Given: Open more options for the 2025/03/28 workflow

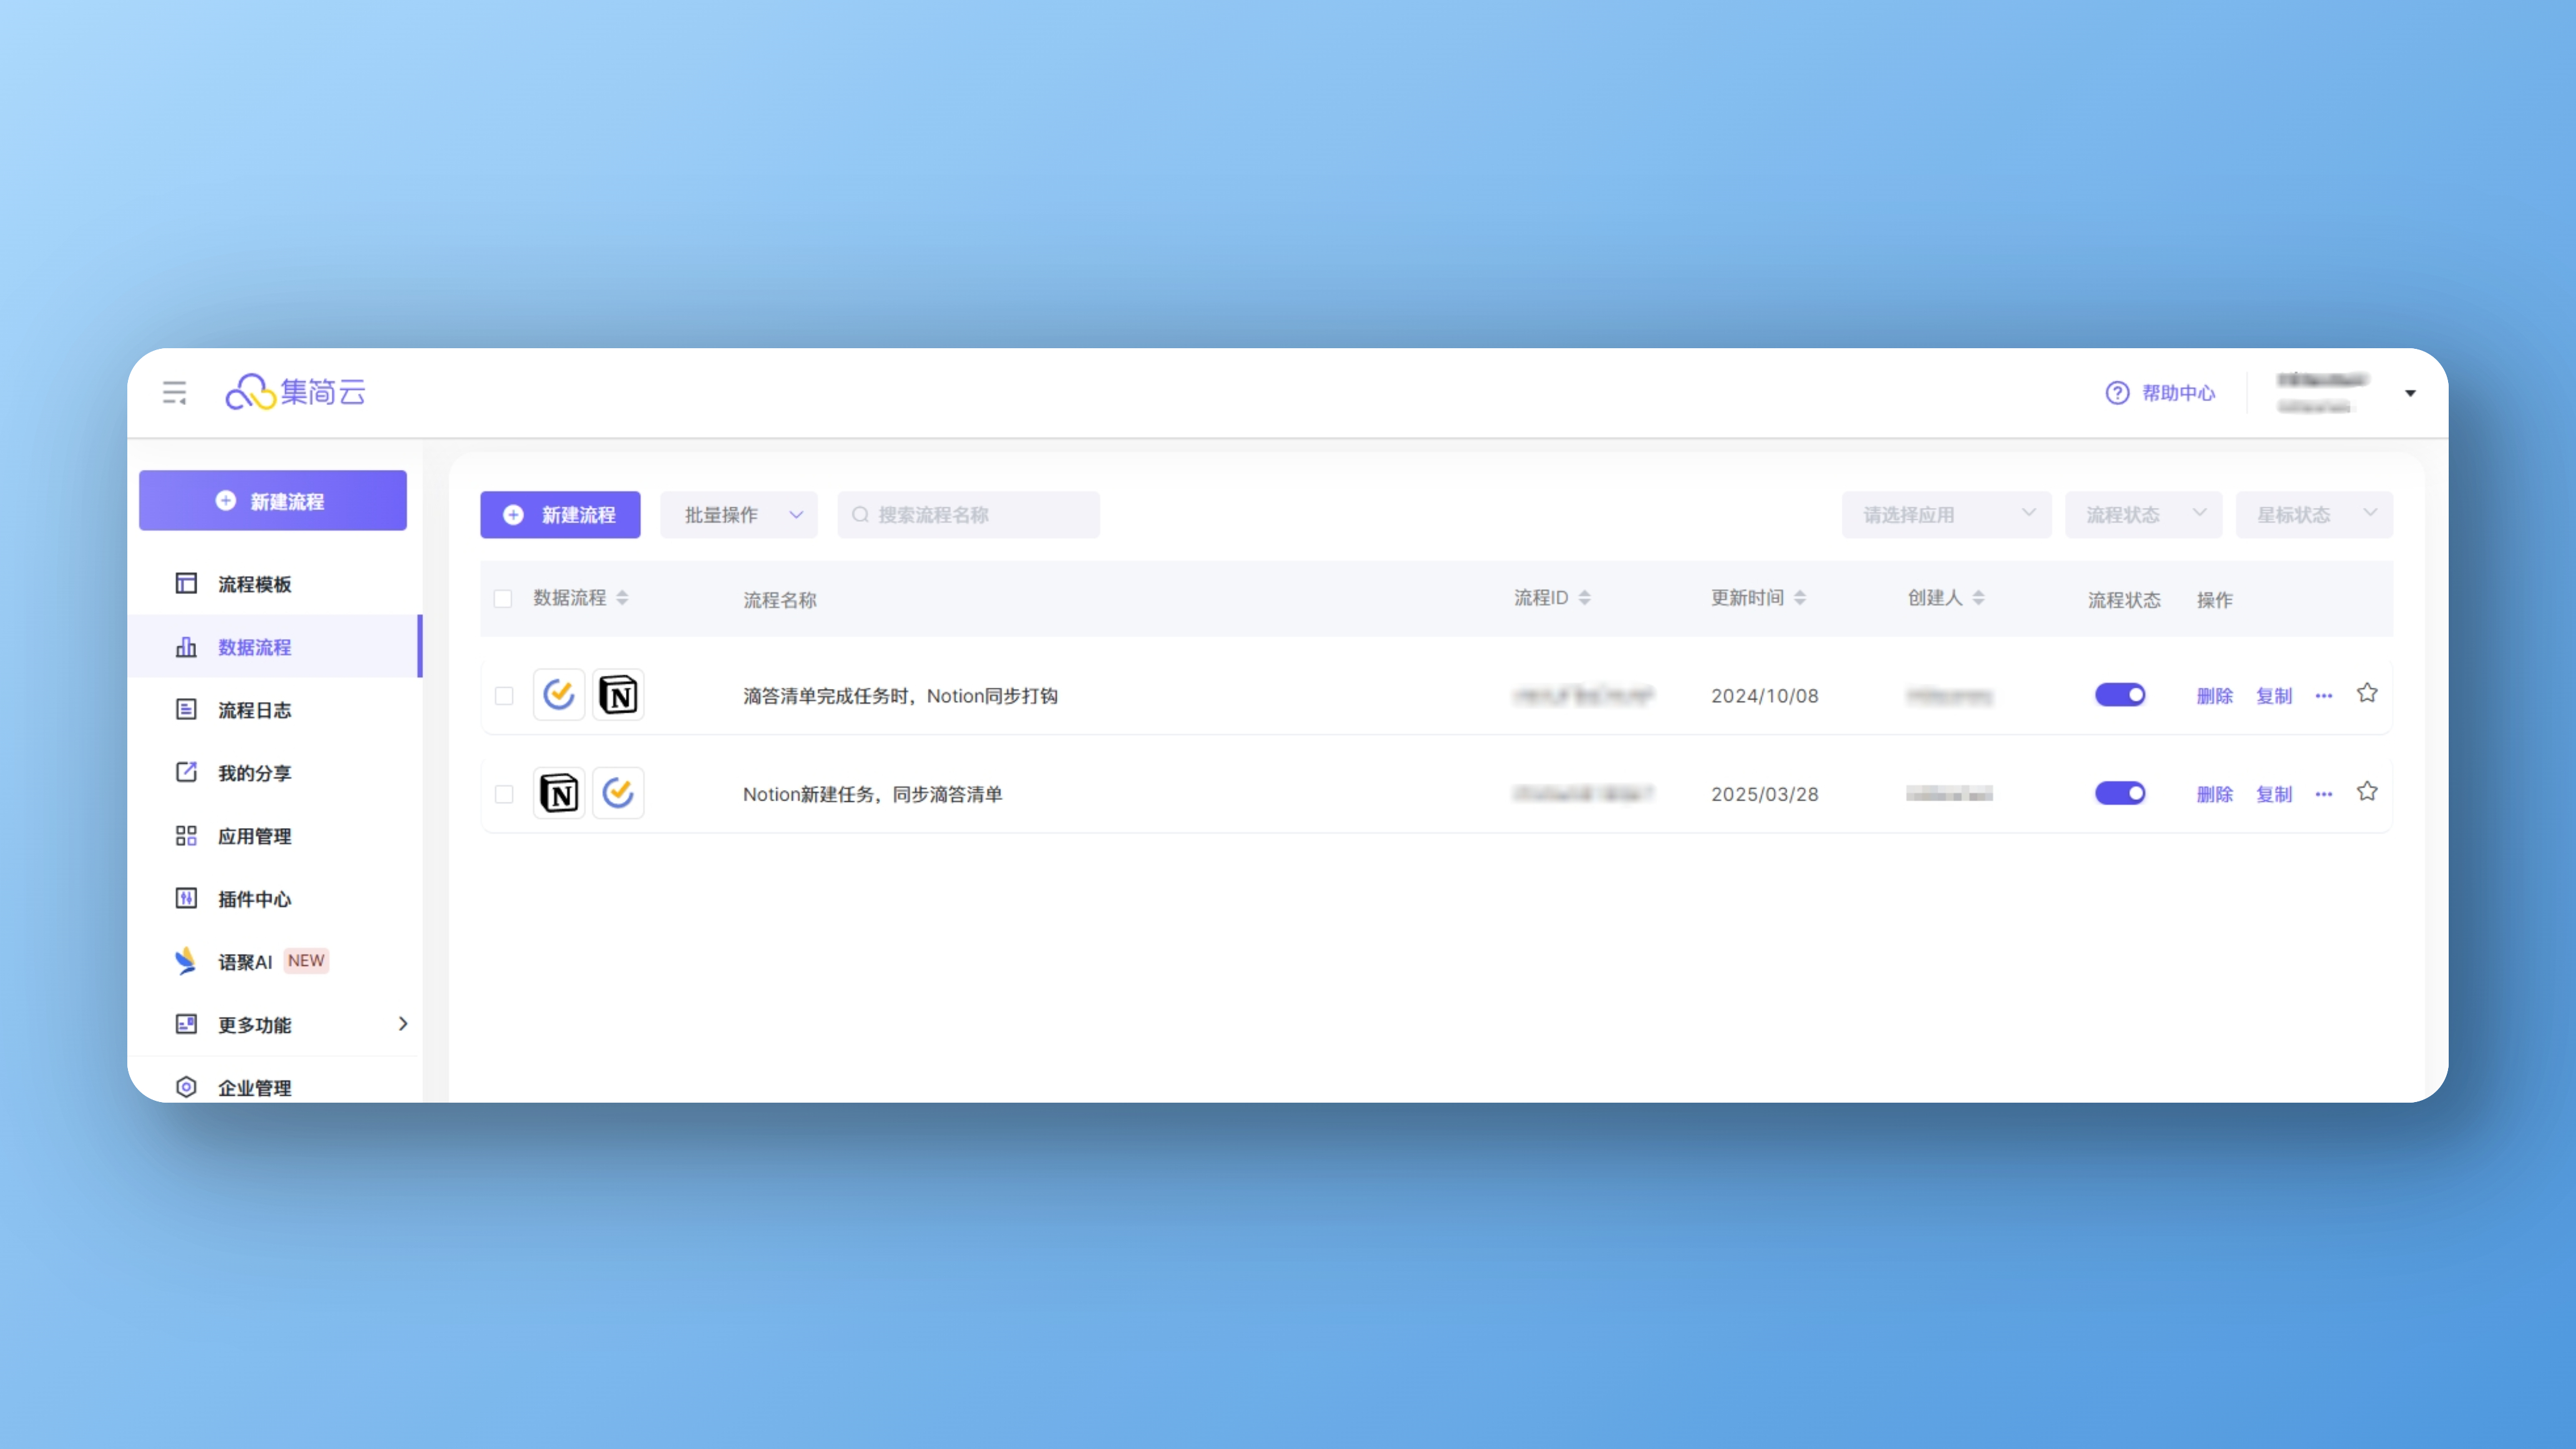Looking at the screenshot, I should point(2323,794).
